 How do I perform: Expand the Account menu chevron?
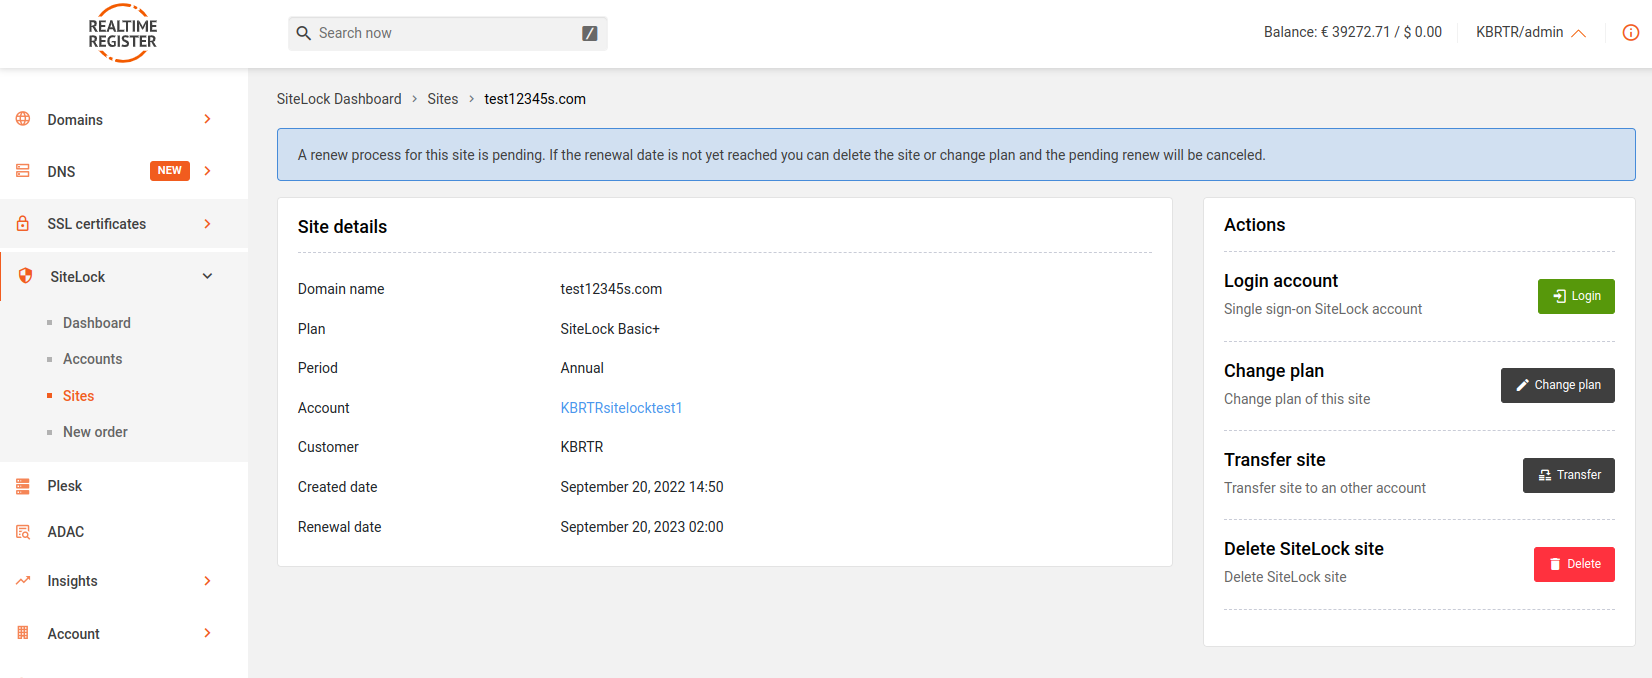[207, 633]
